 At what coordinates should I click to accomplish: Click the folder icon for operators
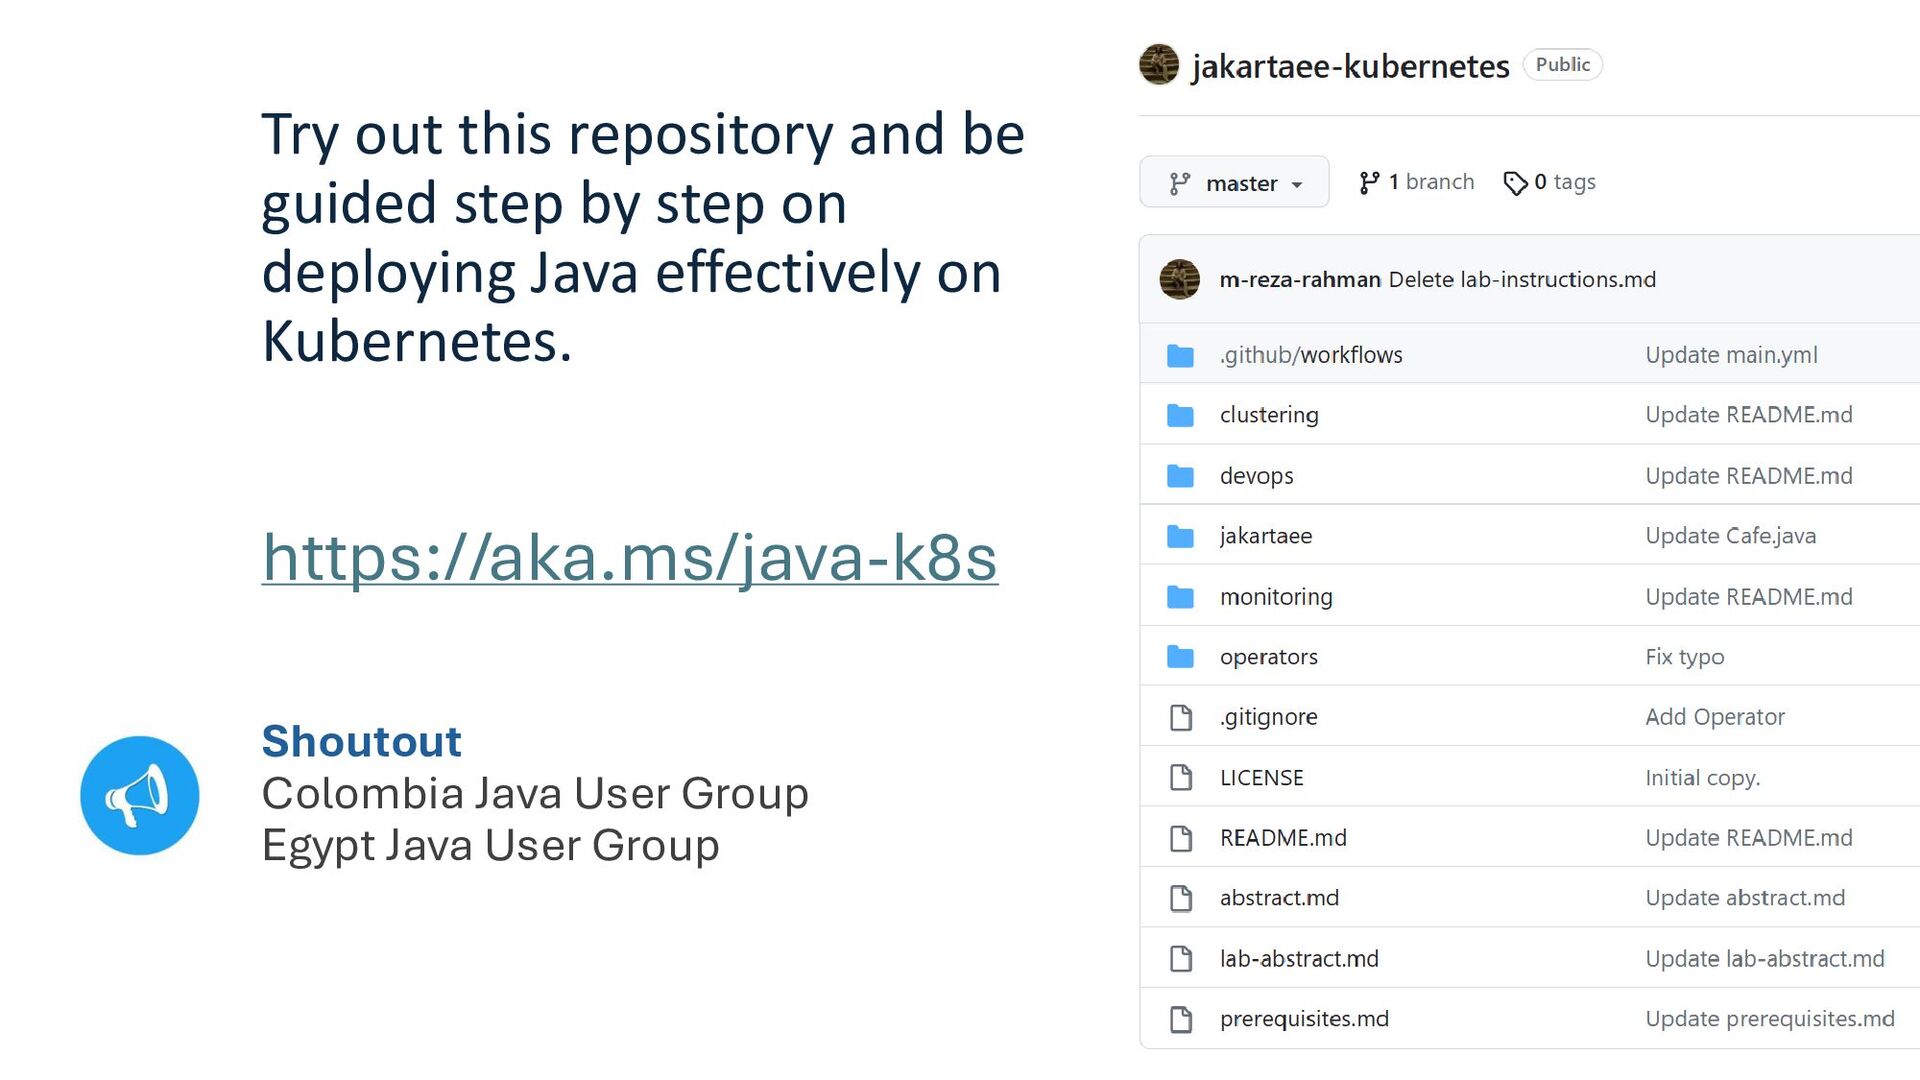pyautogui.click(x=1180, y=657)
